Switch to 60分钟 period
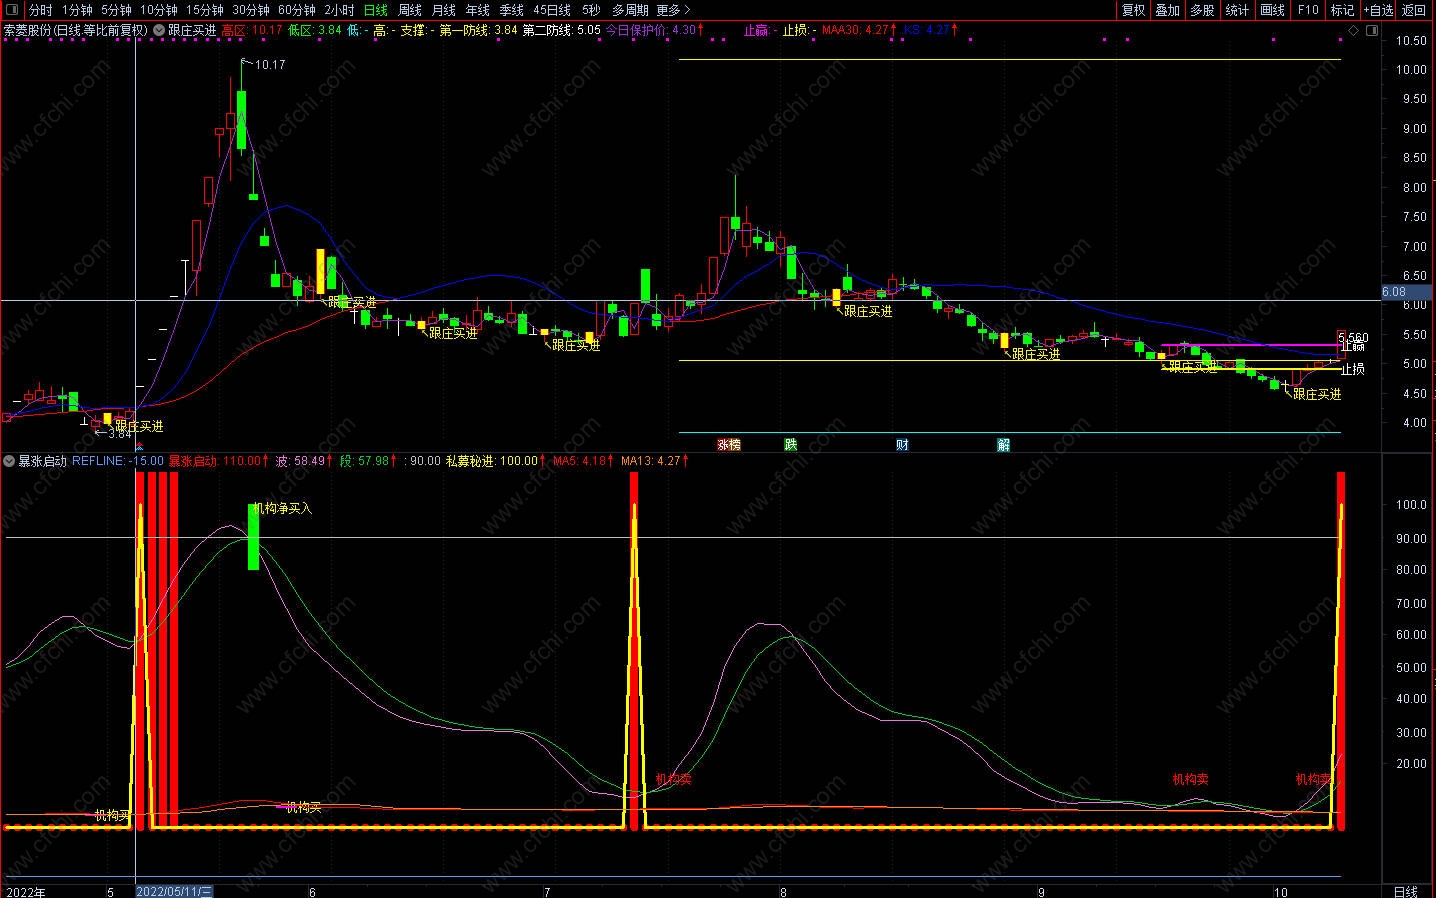 pyautogui.click(x=297, y=10)
